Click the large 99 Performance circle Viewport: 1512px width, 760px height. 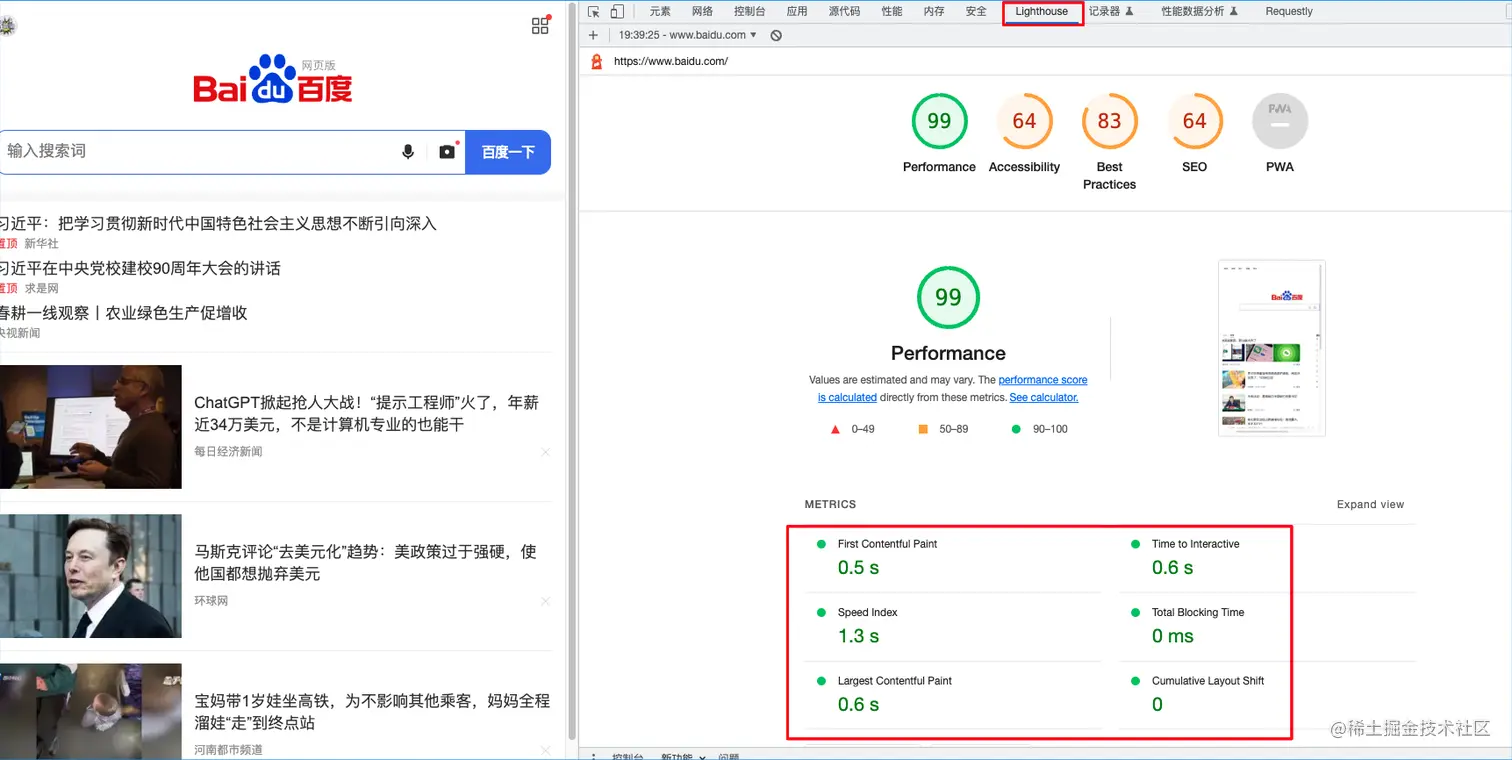point(948,297)
